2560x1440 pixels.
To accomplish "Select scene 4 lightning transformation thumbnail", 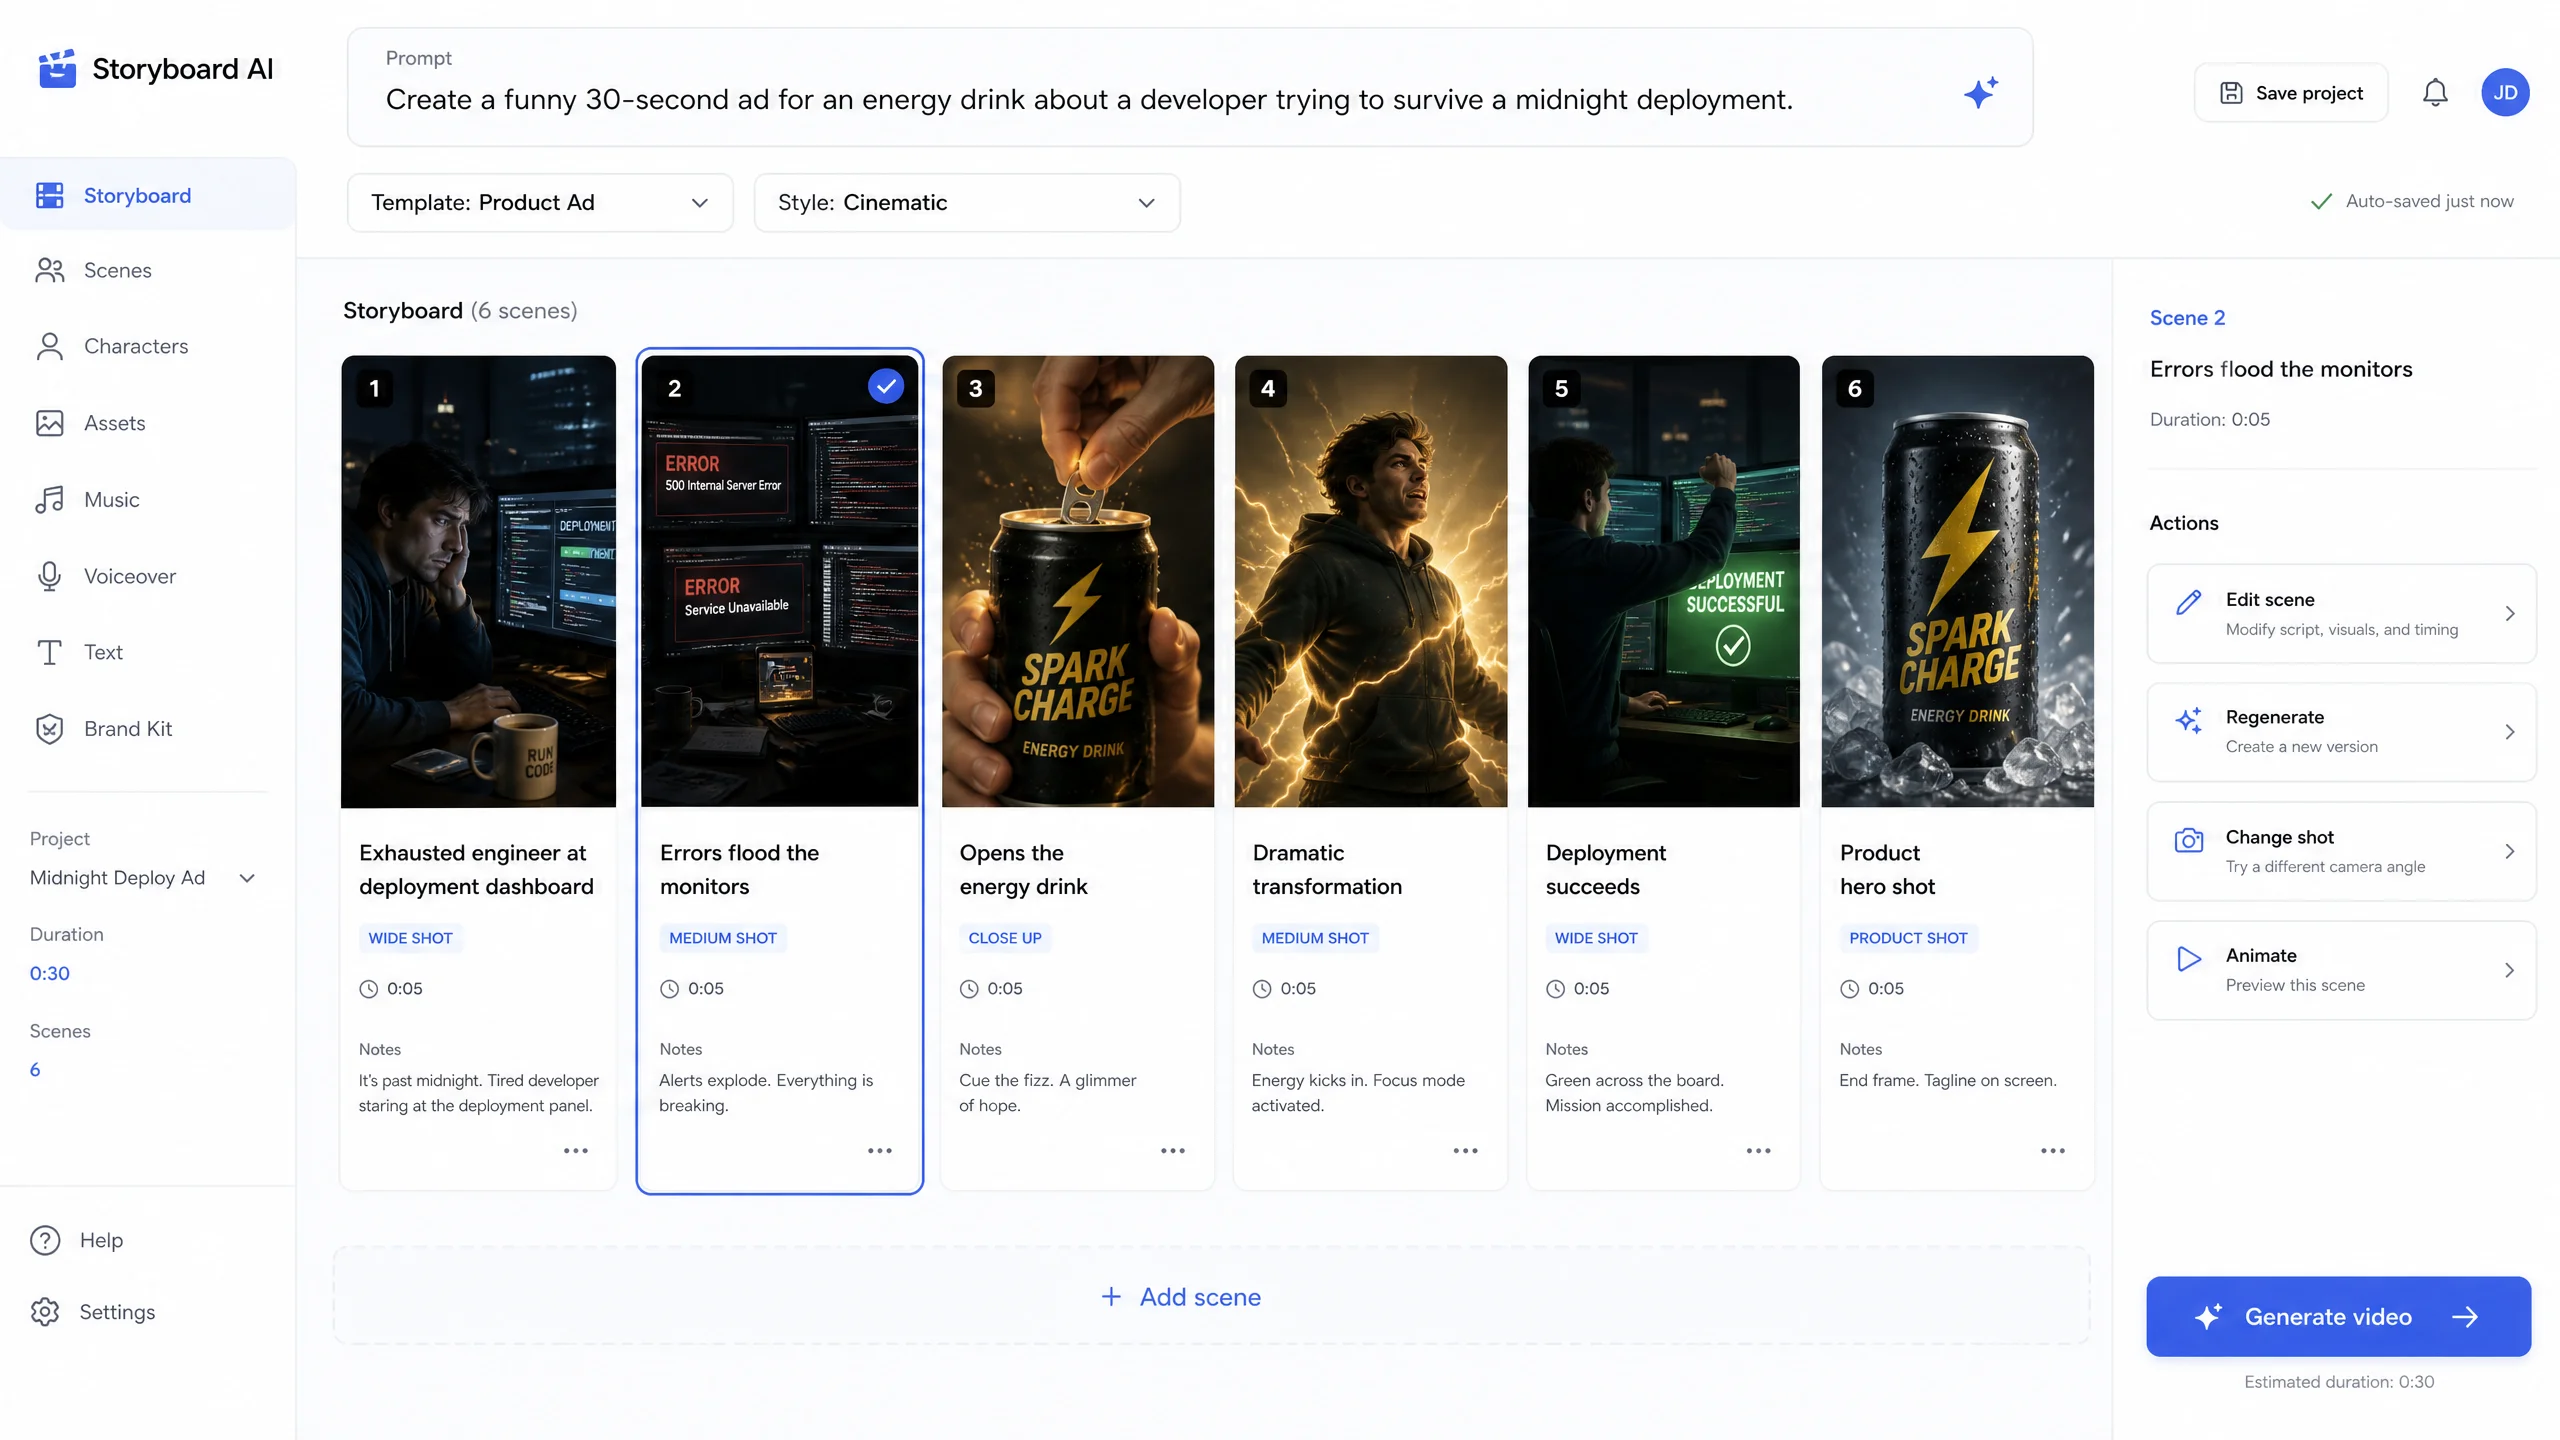I will tap(1371, 581).
